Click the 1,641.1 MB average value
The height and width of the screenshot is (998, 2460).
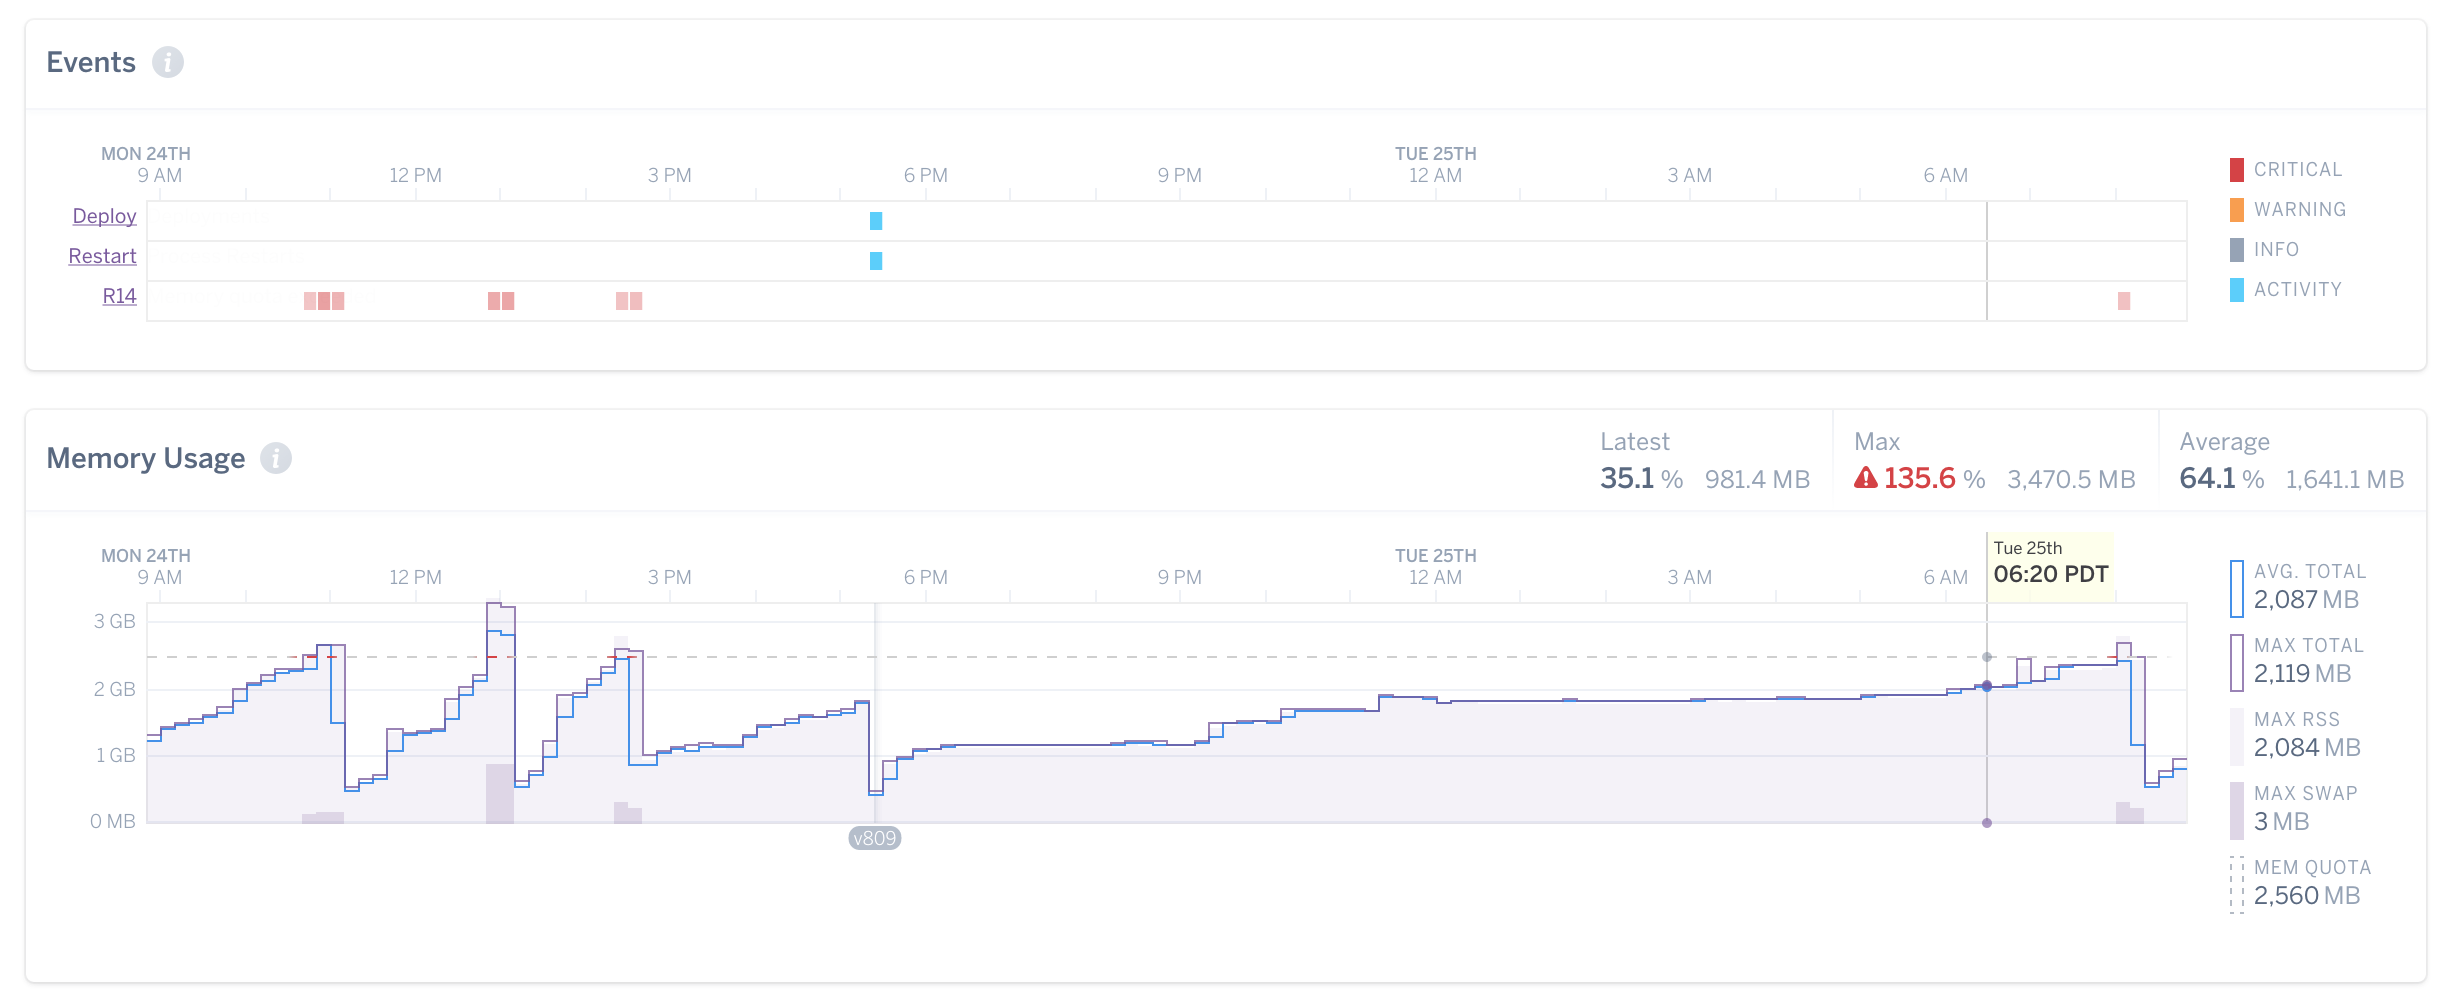point(2344,480)
